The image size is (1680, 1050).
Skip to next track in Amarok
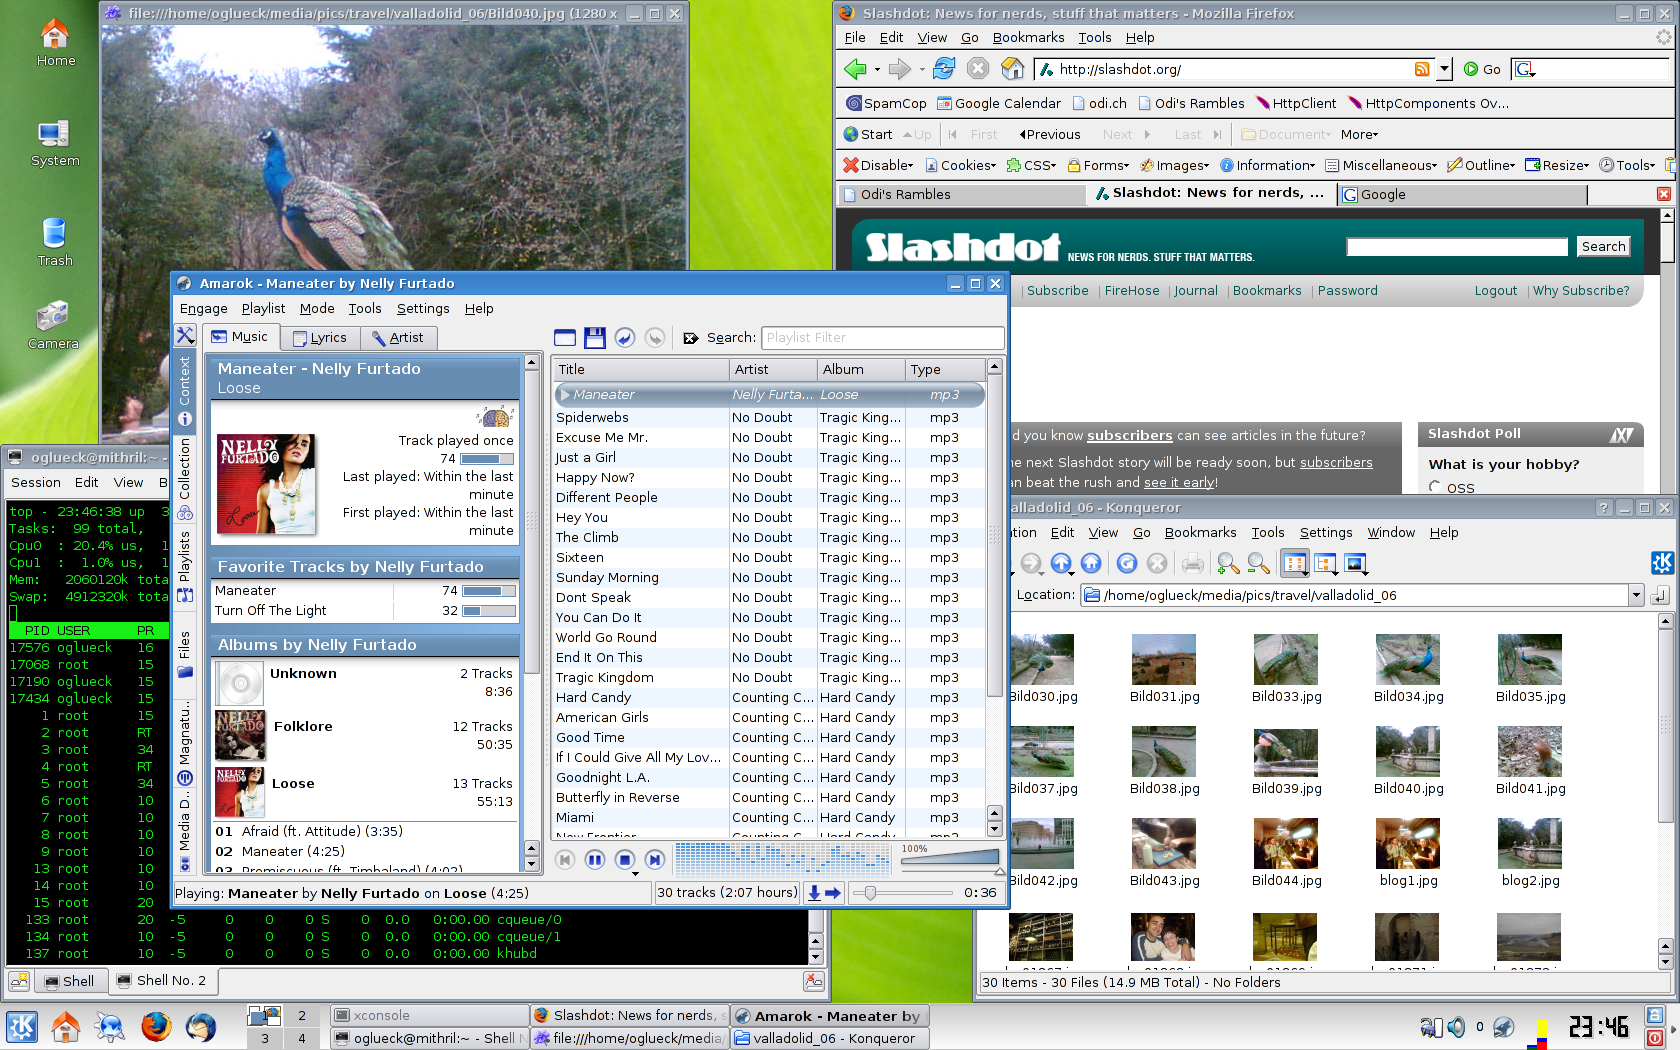pos(655,859)
